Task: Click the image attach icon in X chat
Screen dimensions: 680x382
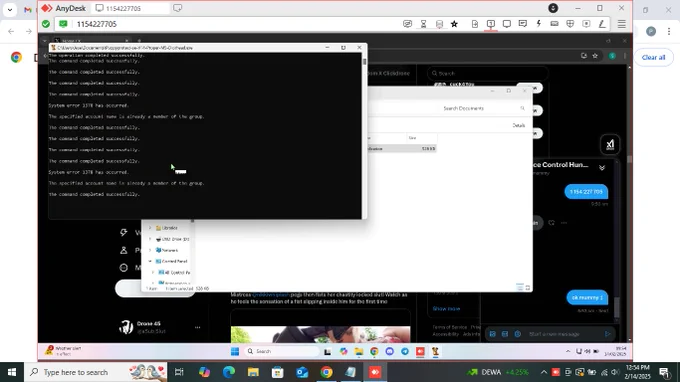Action: (x=493, y=334)
